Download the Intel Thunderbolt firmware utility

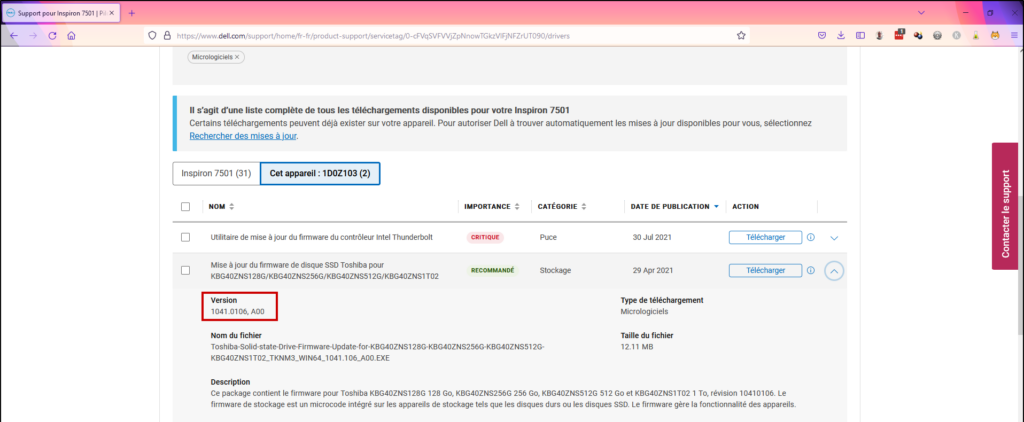(x=765, y=238)
